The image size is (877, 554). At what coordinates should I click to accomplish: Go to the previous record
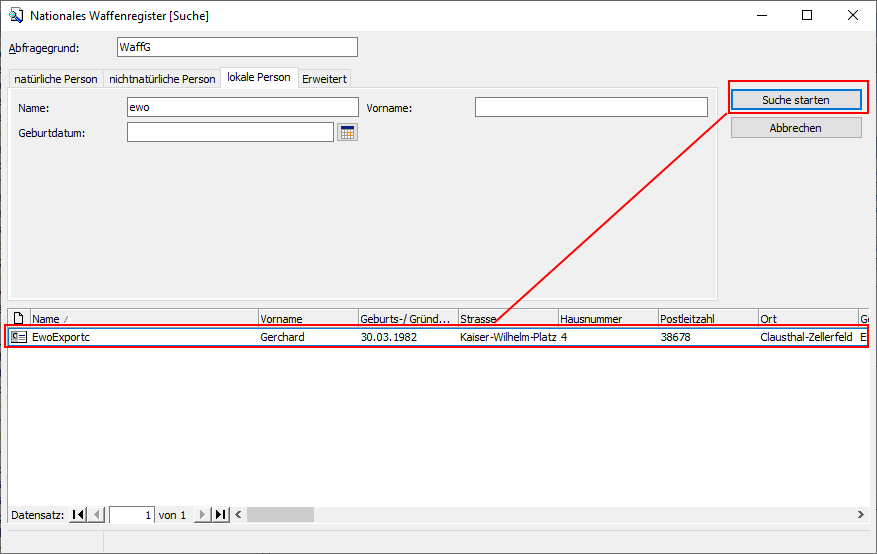point(96,515)
